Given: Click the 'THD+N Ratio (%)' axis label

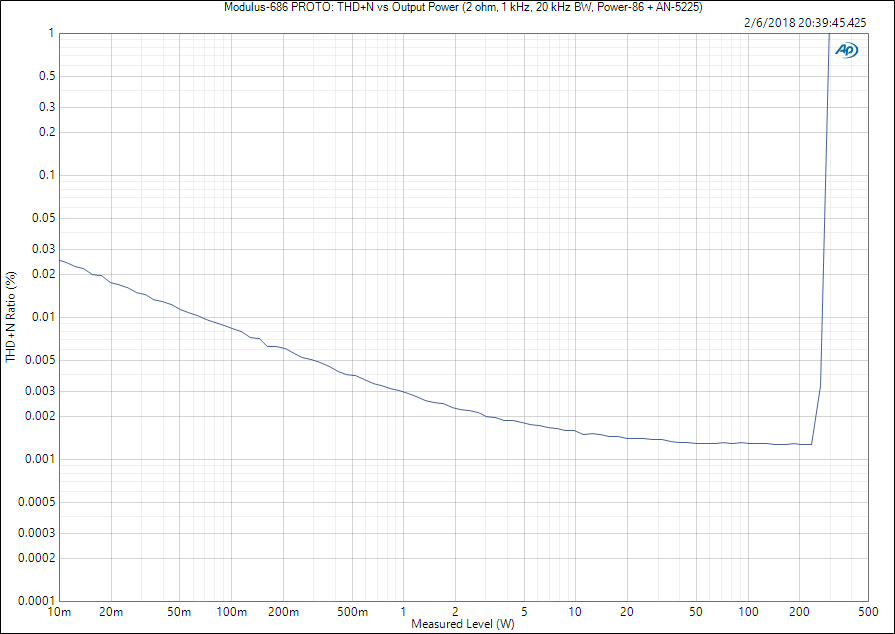Looking at the screenshot, I should [11, 317].
